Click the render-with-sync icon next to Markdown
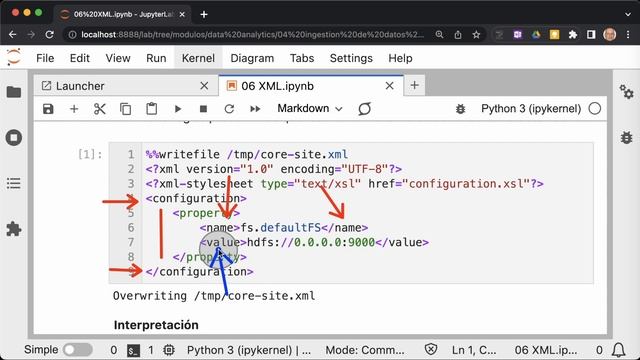The width and height of the screenshot is (640, 360). [364, 109]
